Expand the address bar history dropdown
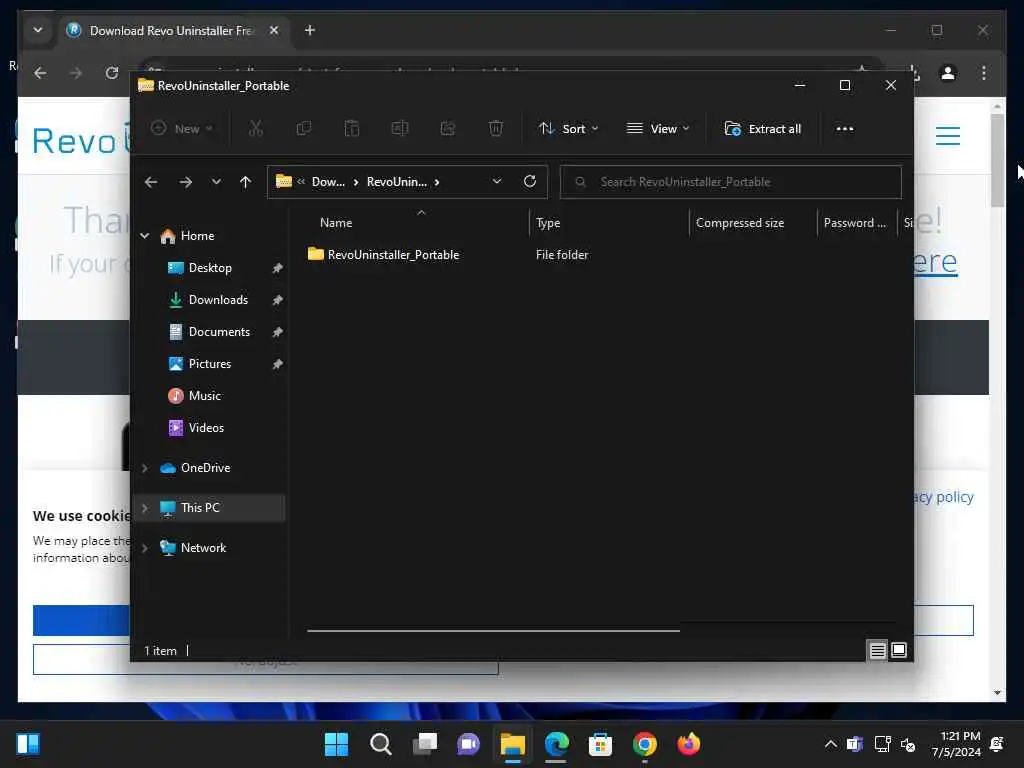 pos(497,182)
